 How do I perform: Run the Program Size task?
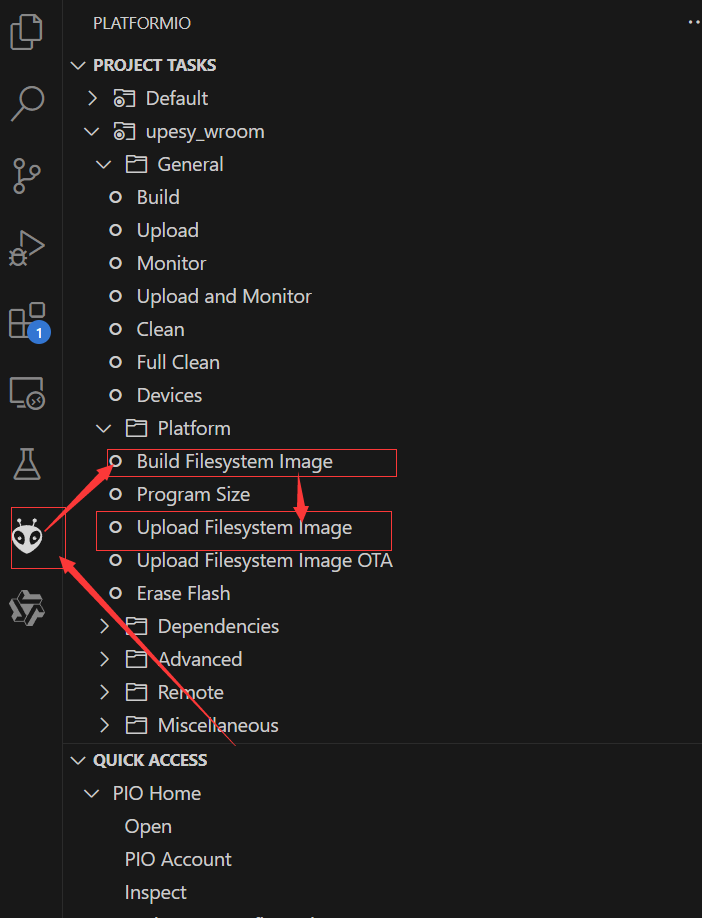click(x=193, y=495)
